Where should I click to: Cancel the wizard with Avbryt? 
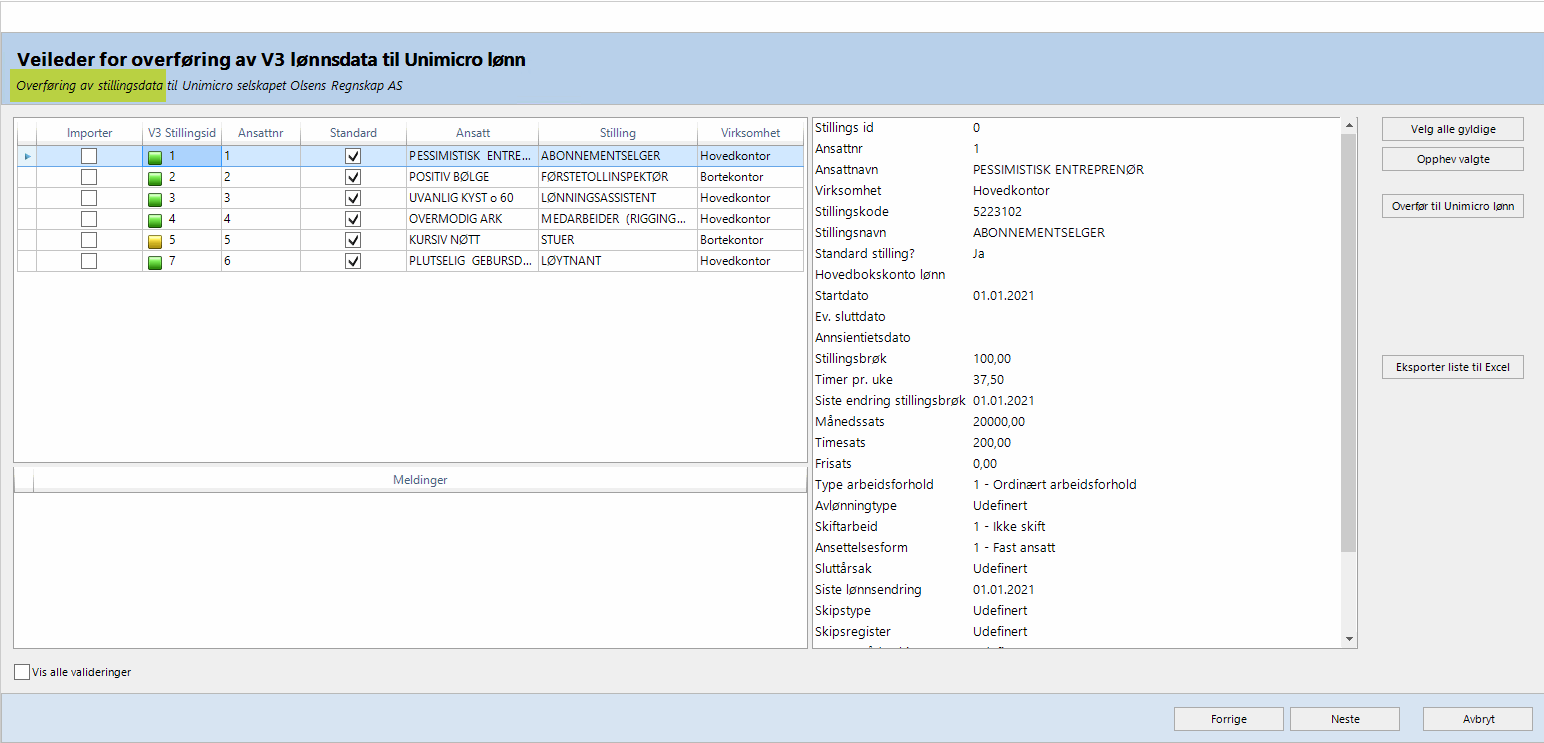click(1477, 719)
